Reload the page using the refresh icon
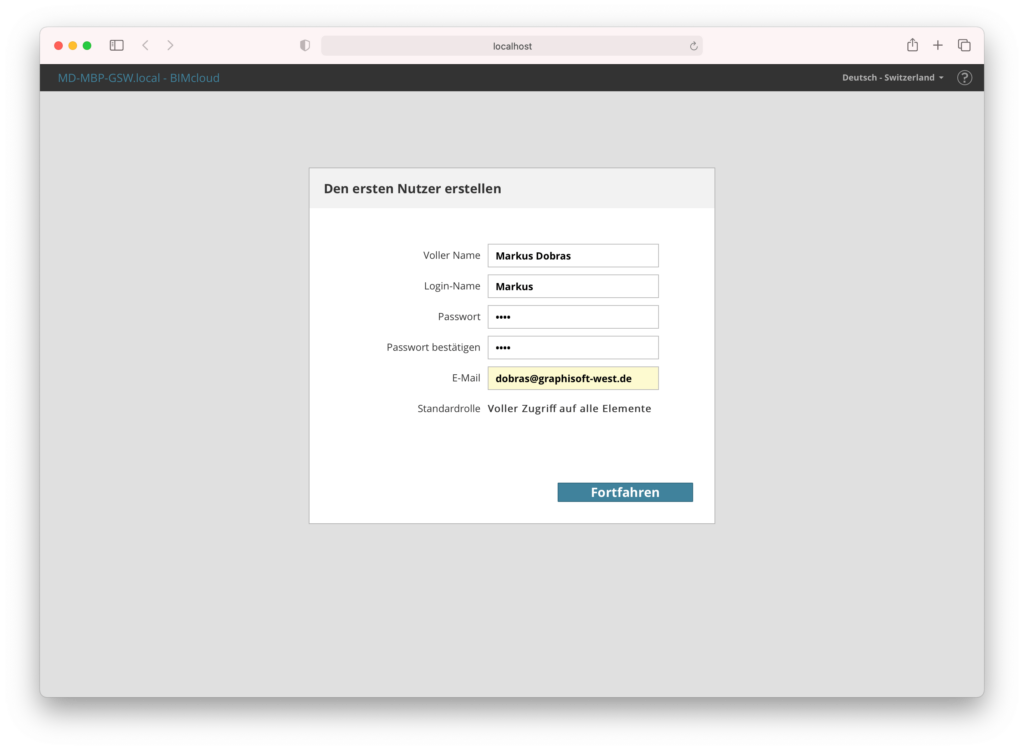This screenshot has width=1024, height=750. (x=693, y=45)
